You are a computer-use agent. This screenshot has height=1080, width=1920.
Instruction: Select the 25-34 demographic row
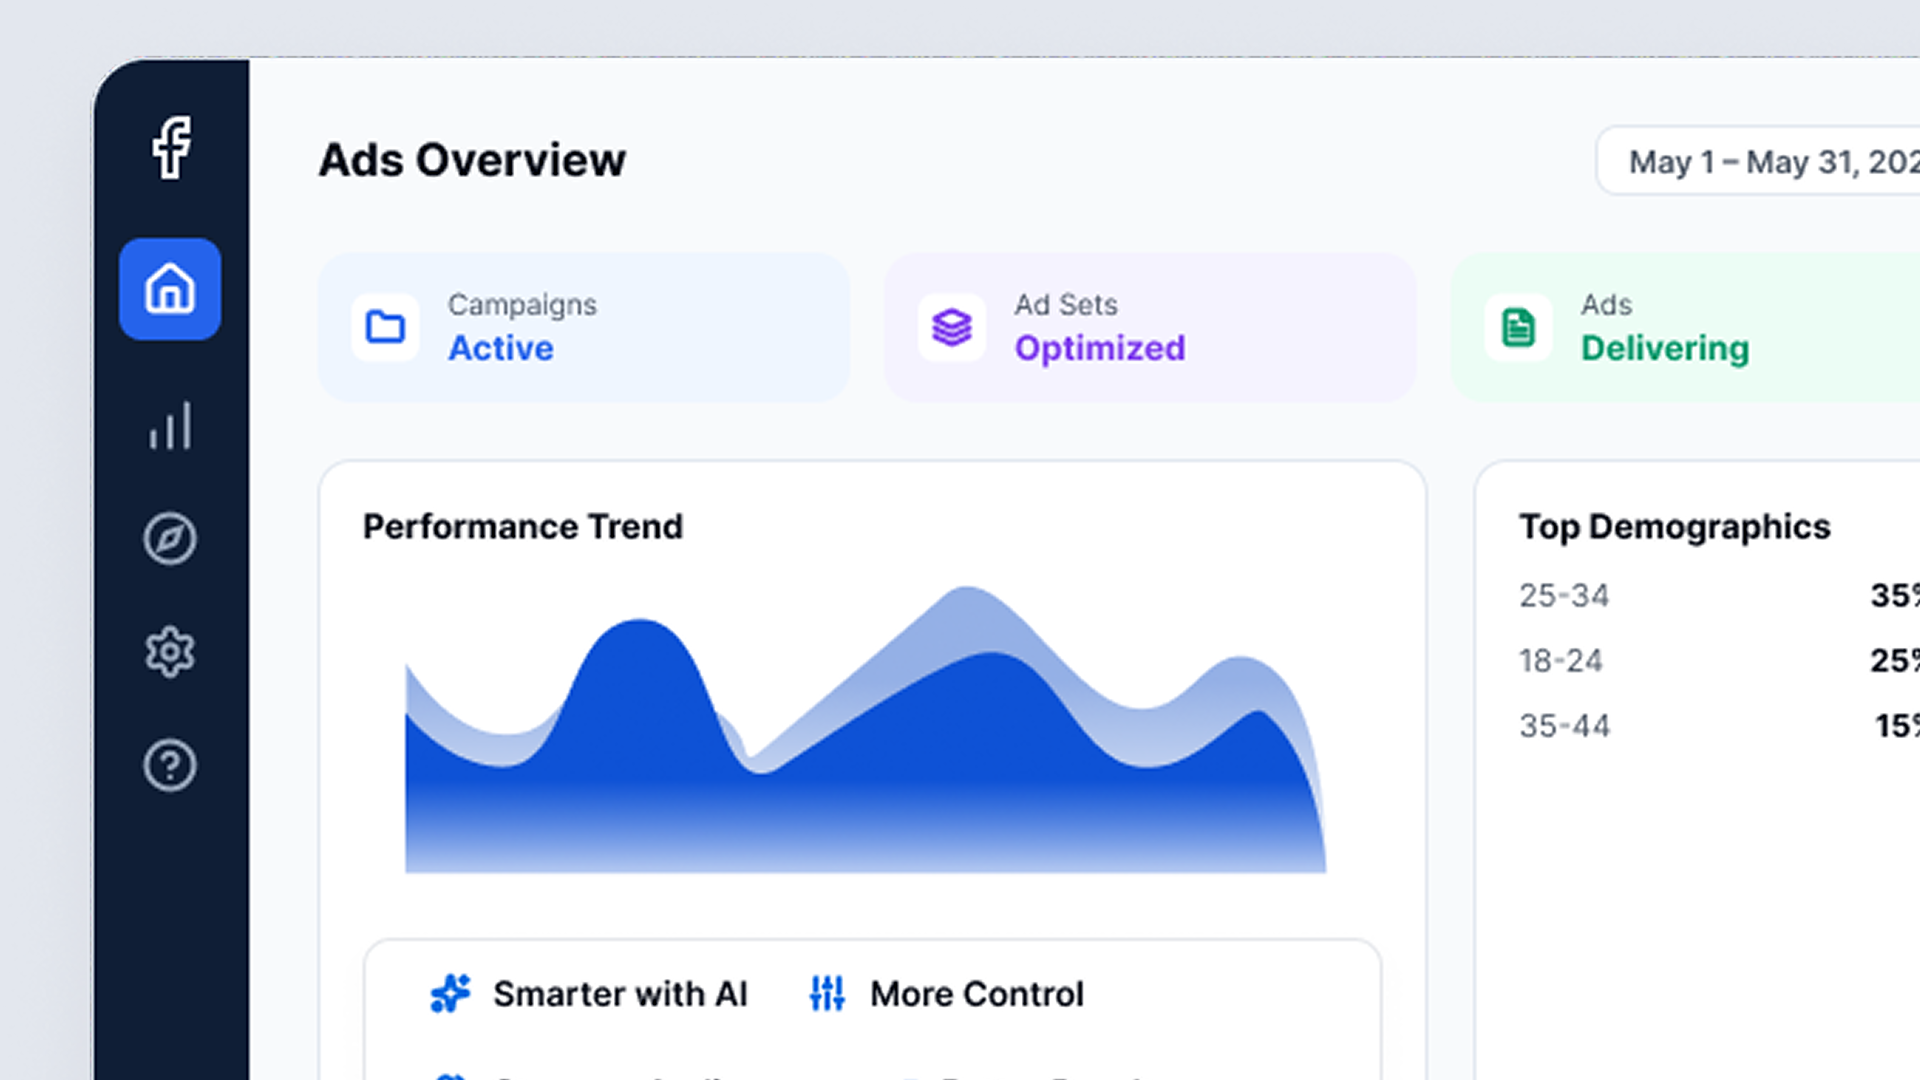(1720, 595)
